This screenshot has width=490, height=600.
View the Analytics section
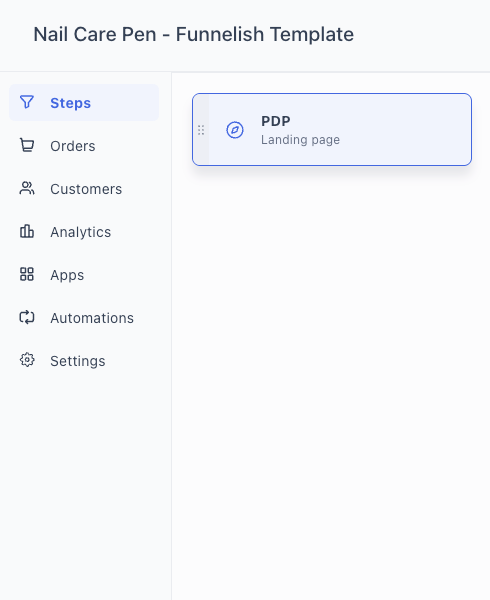click(x=81, y=232)
